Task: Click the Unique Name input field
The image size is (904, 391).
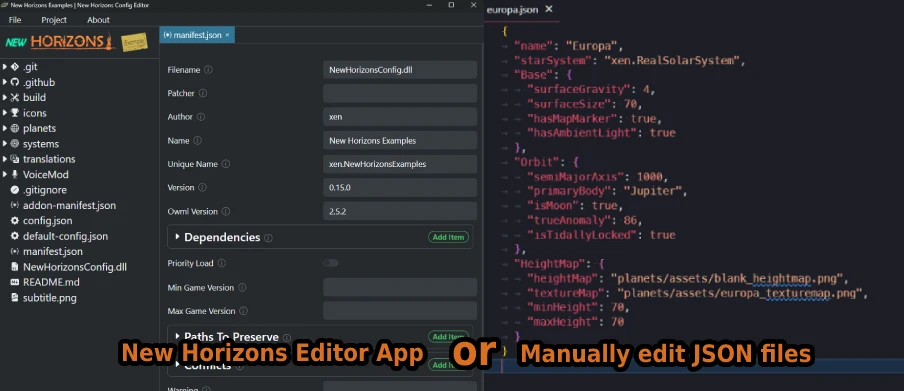Action: pyautogui.click(x=400, y=164)
